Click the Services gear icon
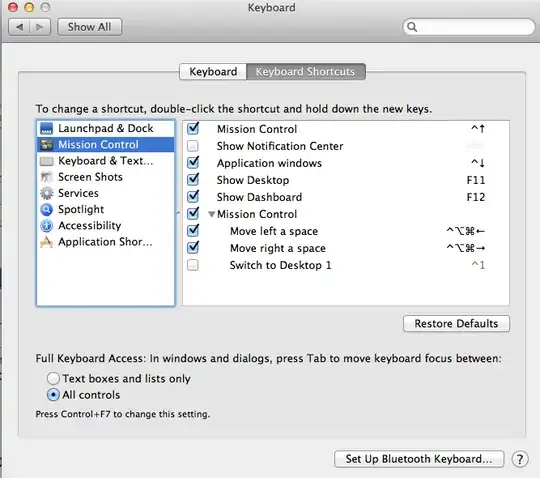This screenshot has height=478, width=540. tap(46, 193)
